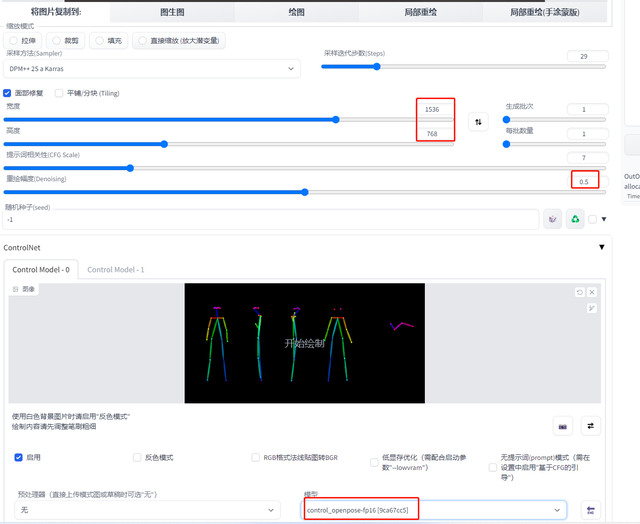Enable the 反色模式 checkbox

click(137, 457)
